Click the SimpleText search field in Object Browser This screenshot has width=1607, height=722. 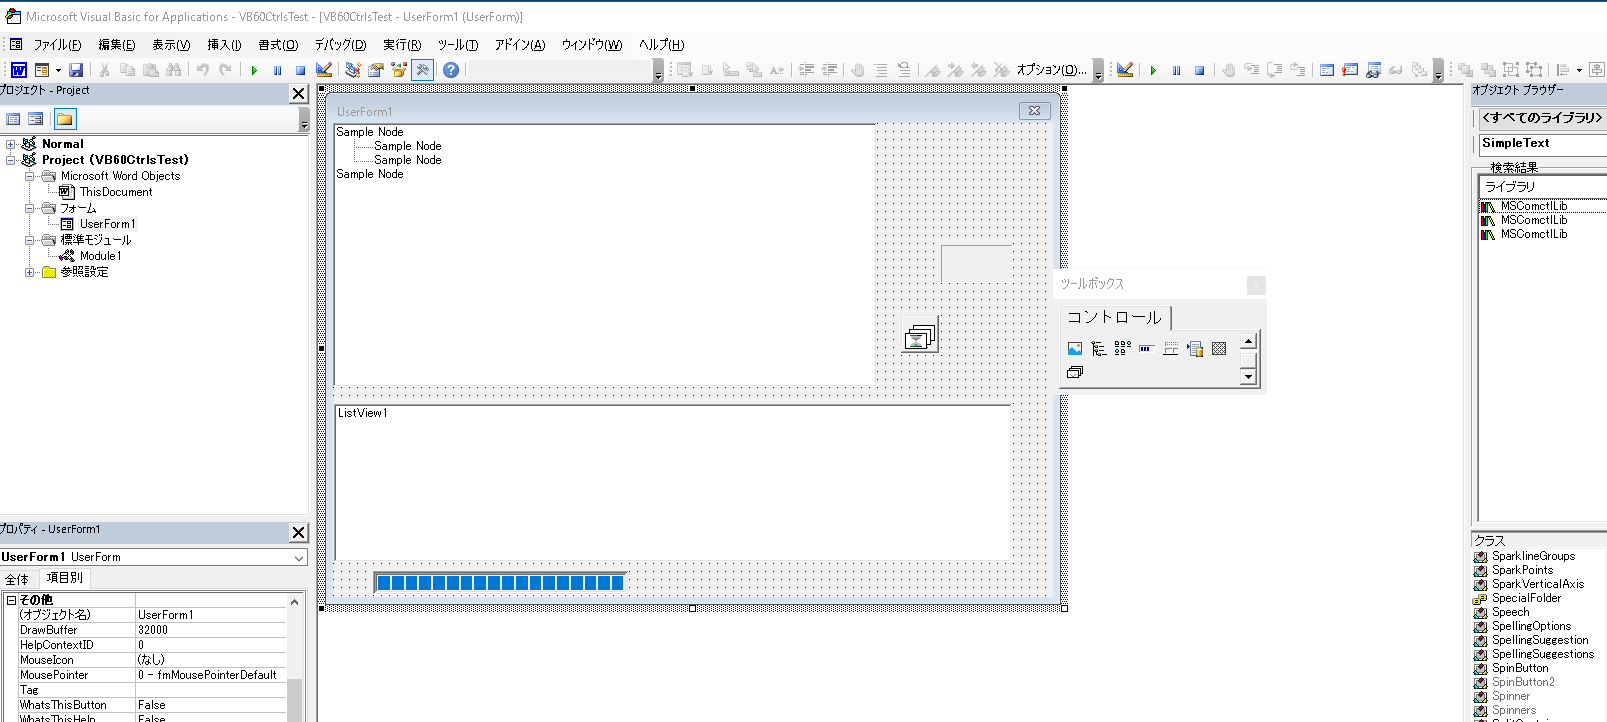point(1542,144)
